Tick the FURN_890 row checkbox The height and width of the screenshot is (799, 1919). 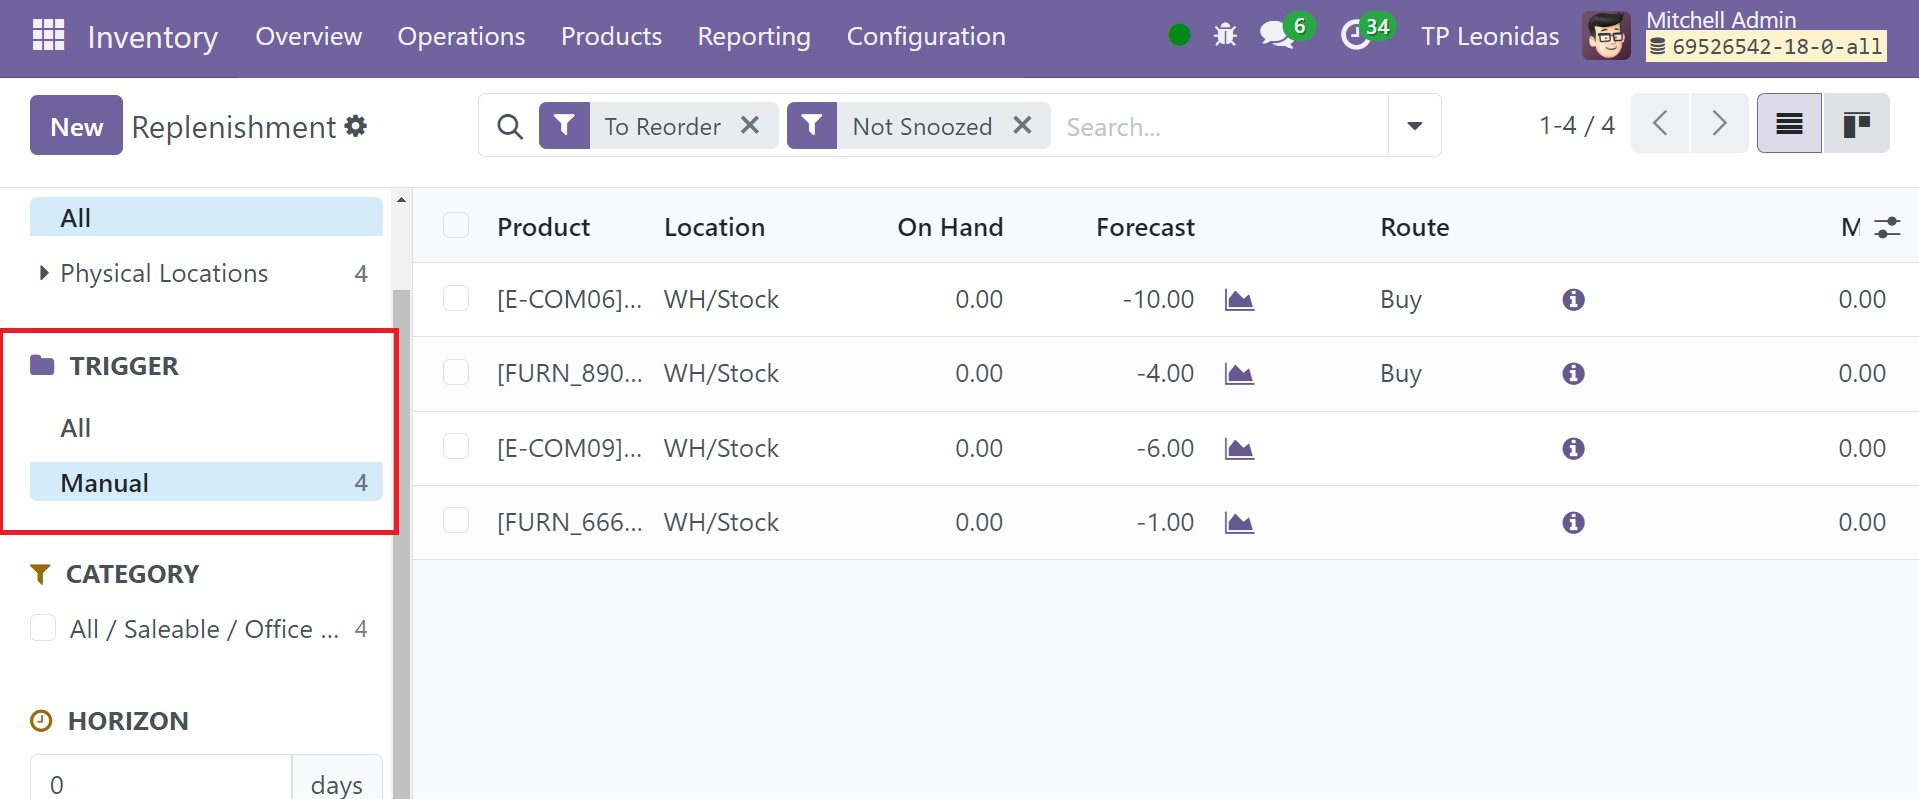click(456, 372)
